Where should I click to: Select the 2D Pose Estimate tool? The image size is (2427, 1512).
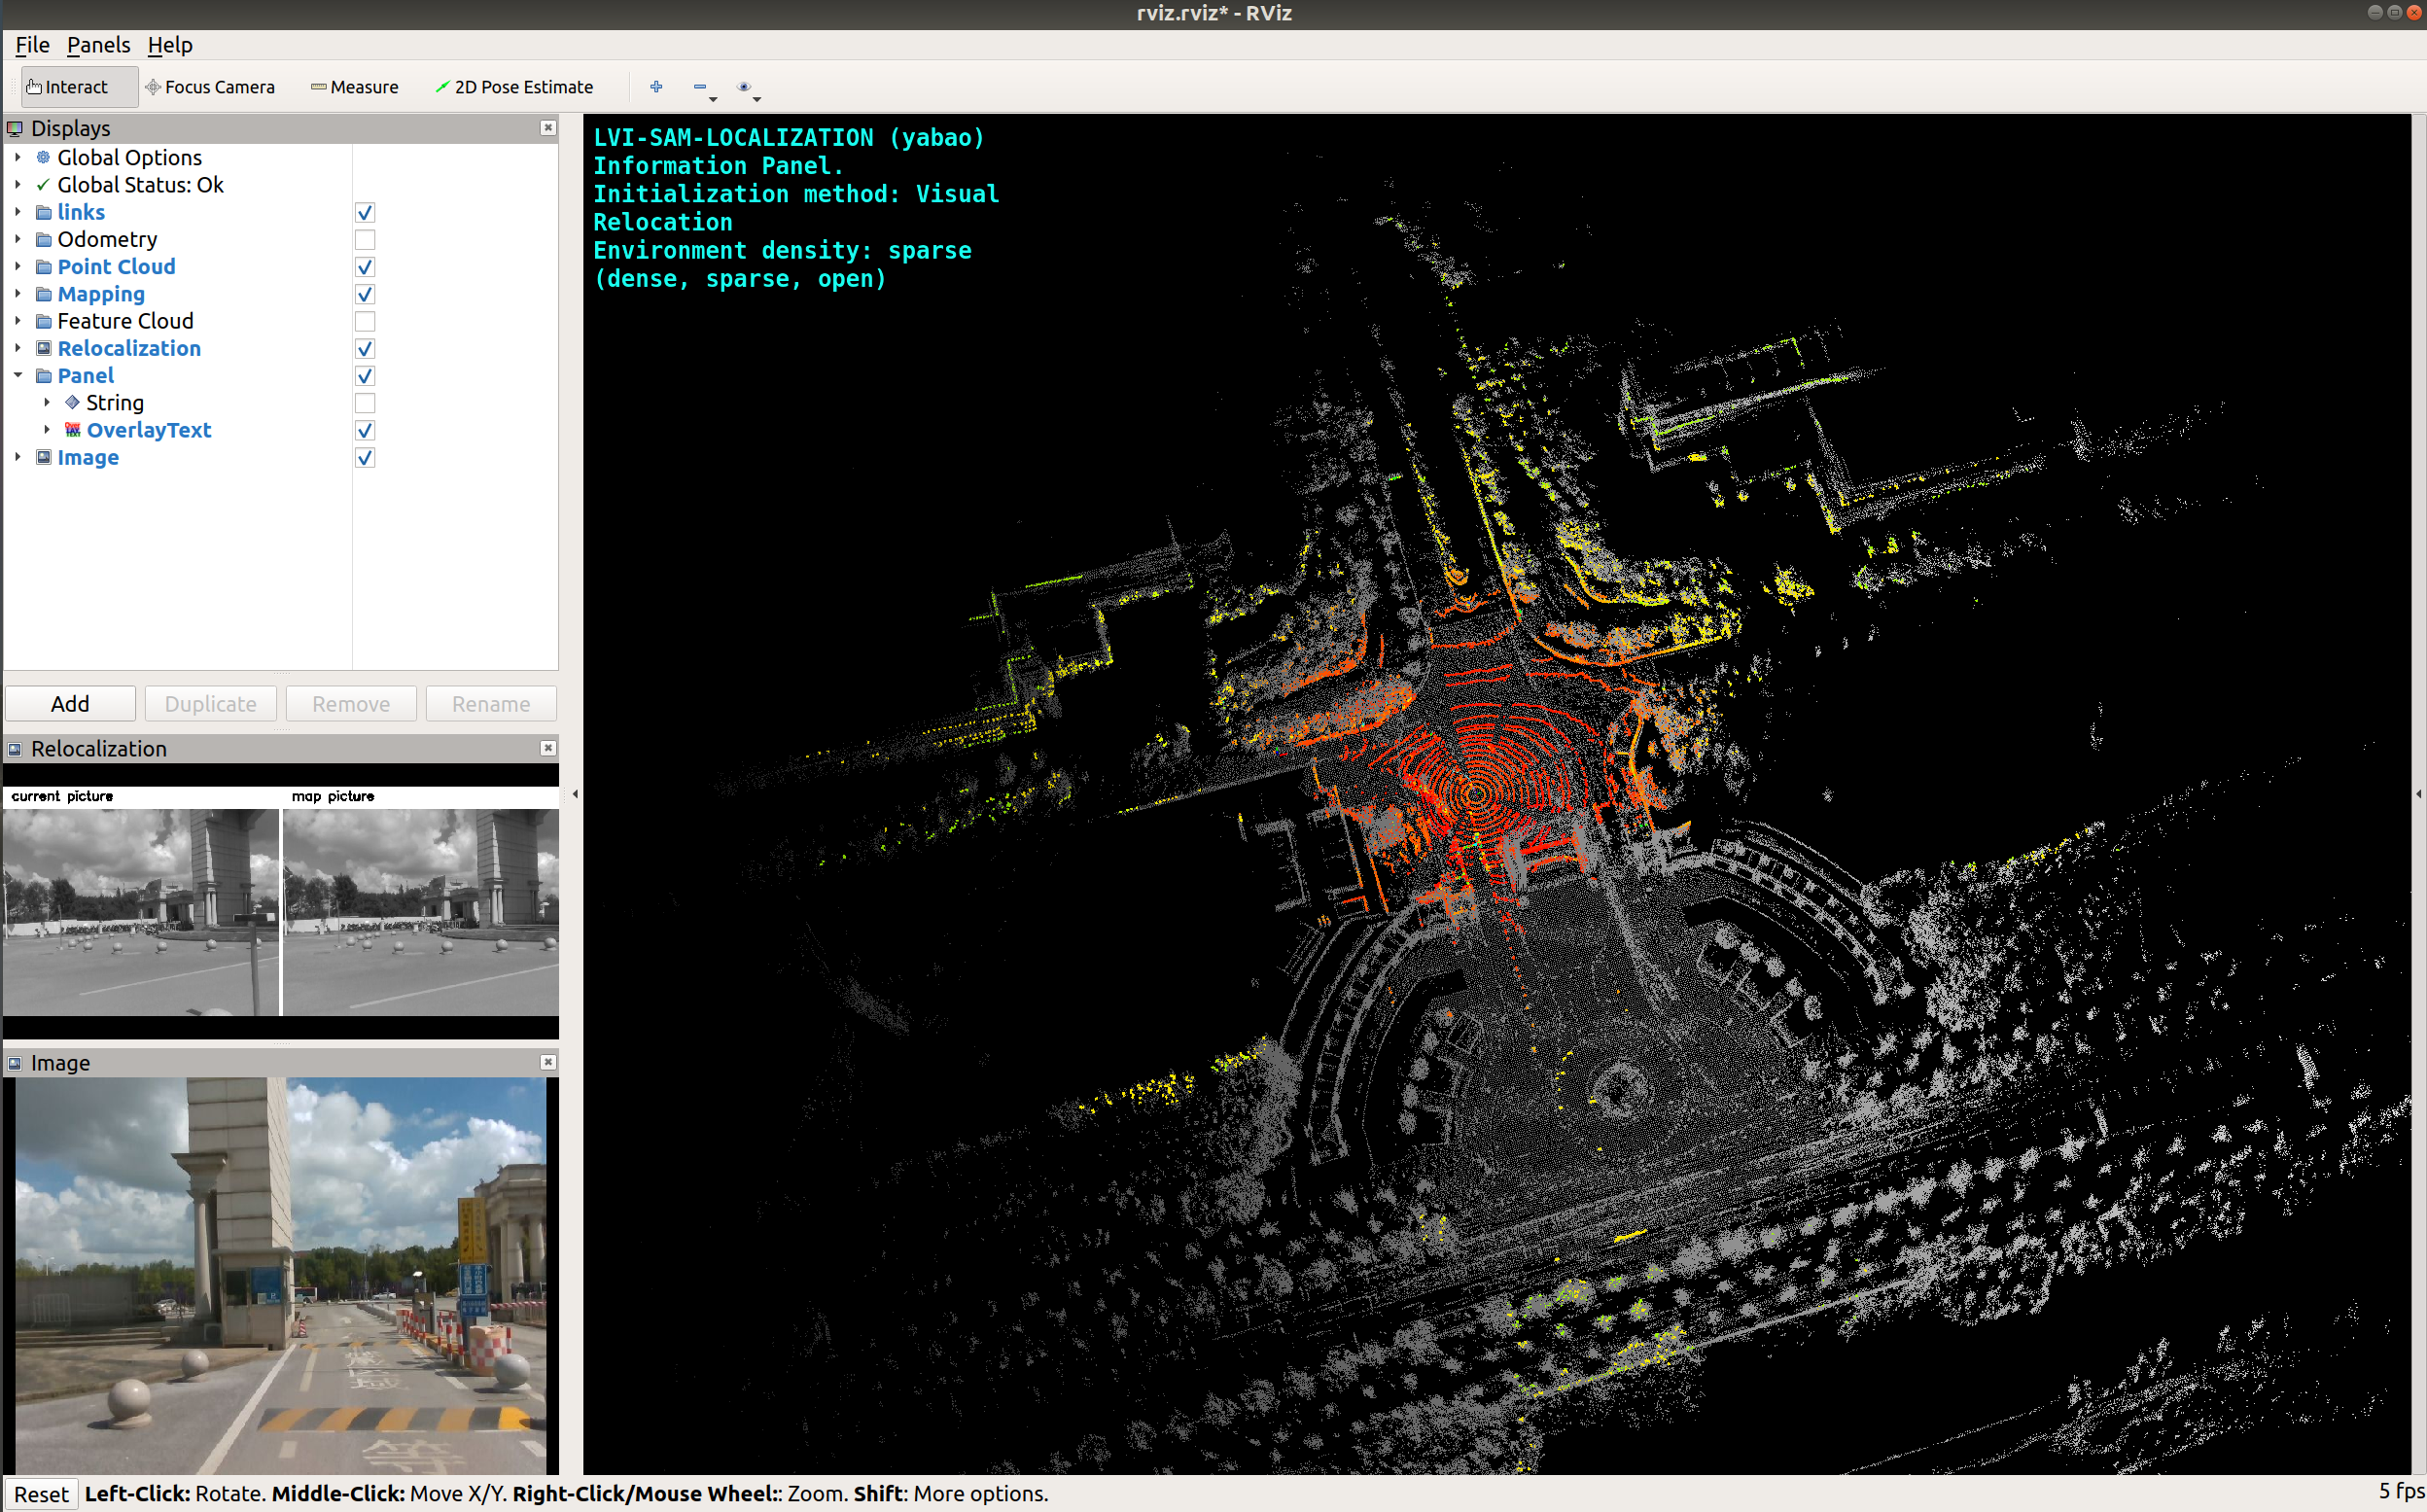click(514, 87)
